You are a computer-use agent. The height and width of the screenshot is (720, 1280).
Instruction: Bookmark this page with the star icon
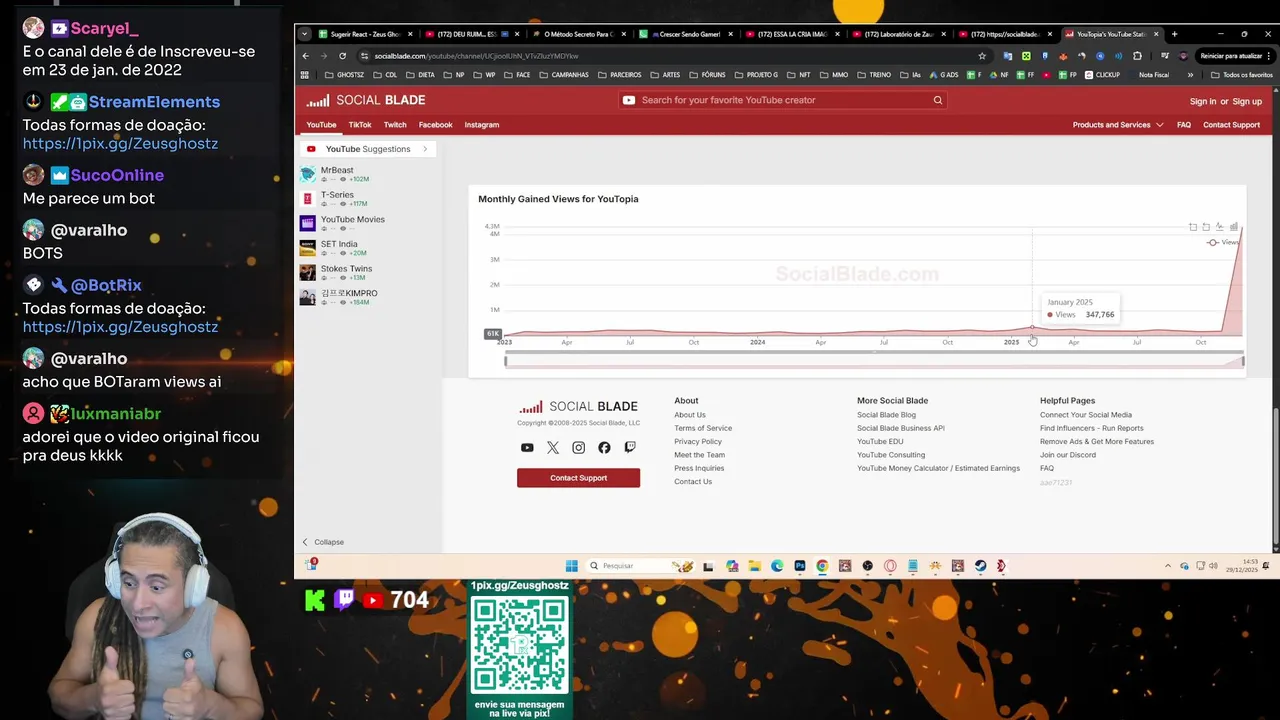point(982,56)
